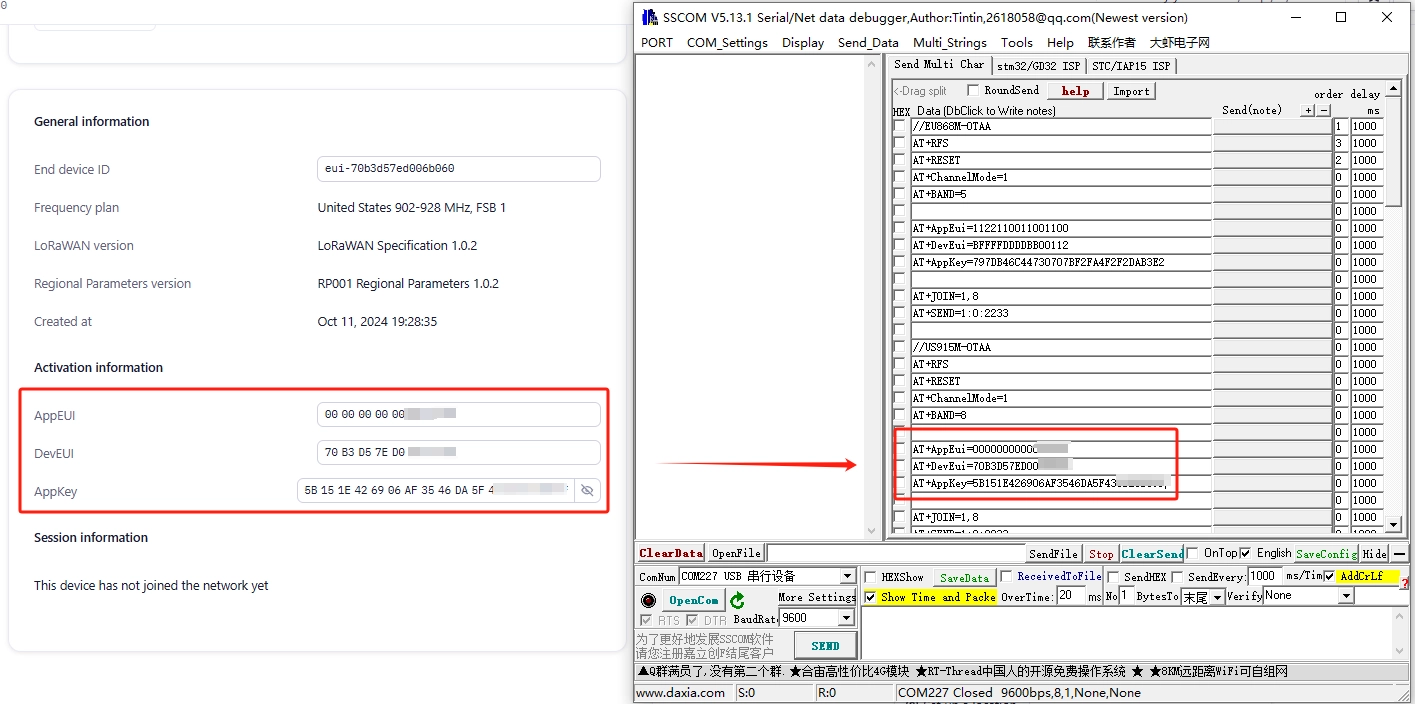Image resolution: width=1415 pixels, height=704 pixels.
Task: Click the plus button beside Send(note)
Action: [x=1307, y=111]
